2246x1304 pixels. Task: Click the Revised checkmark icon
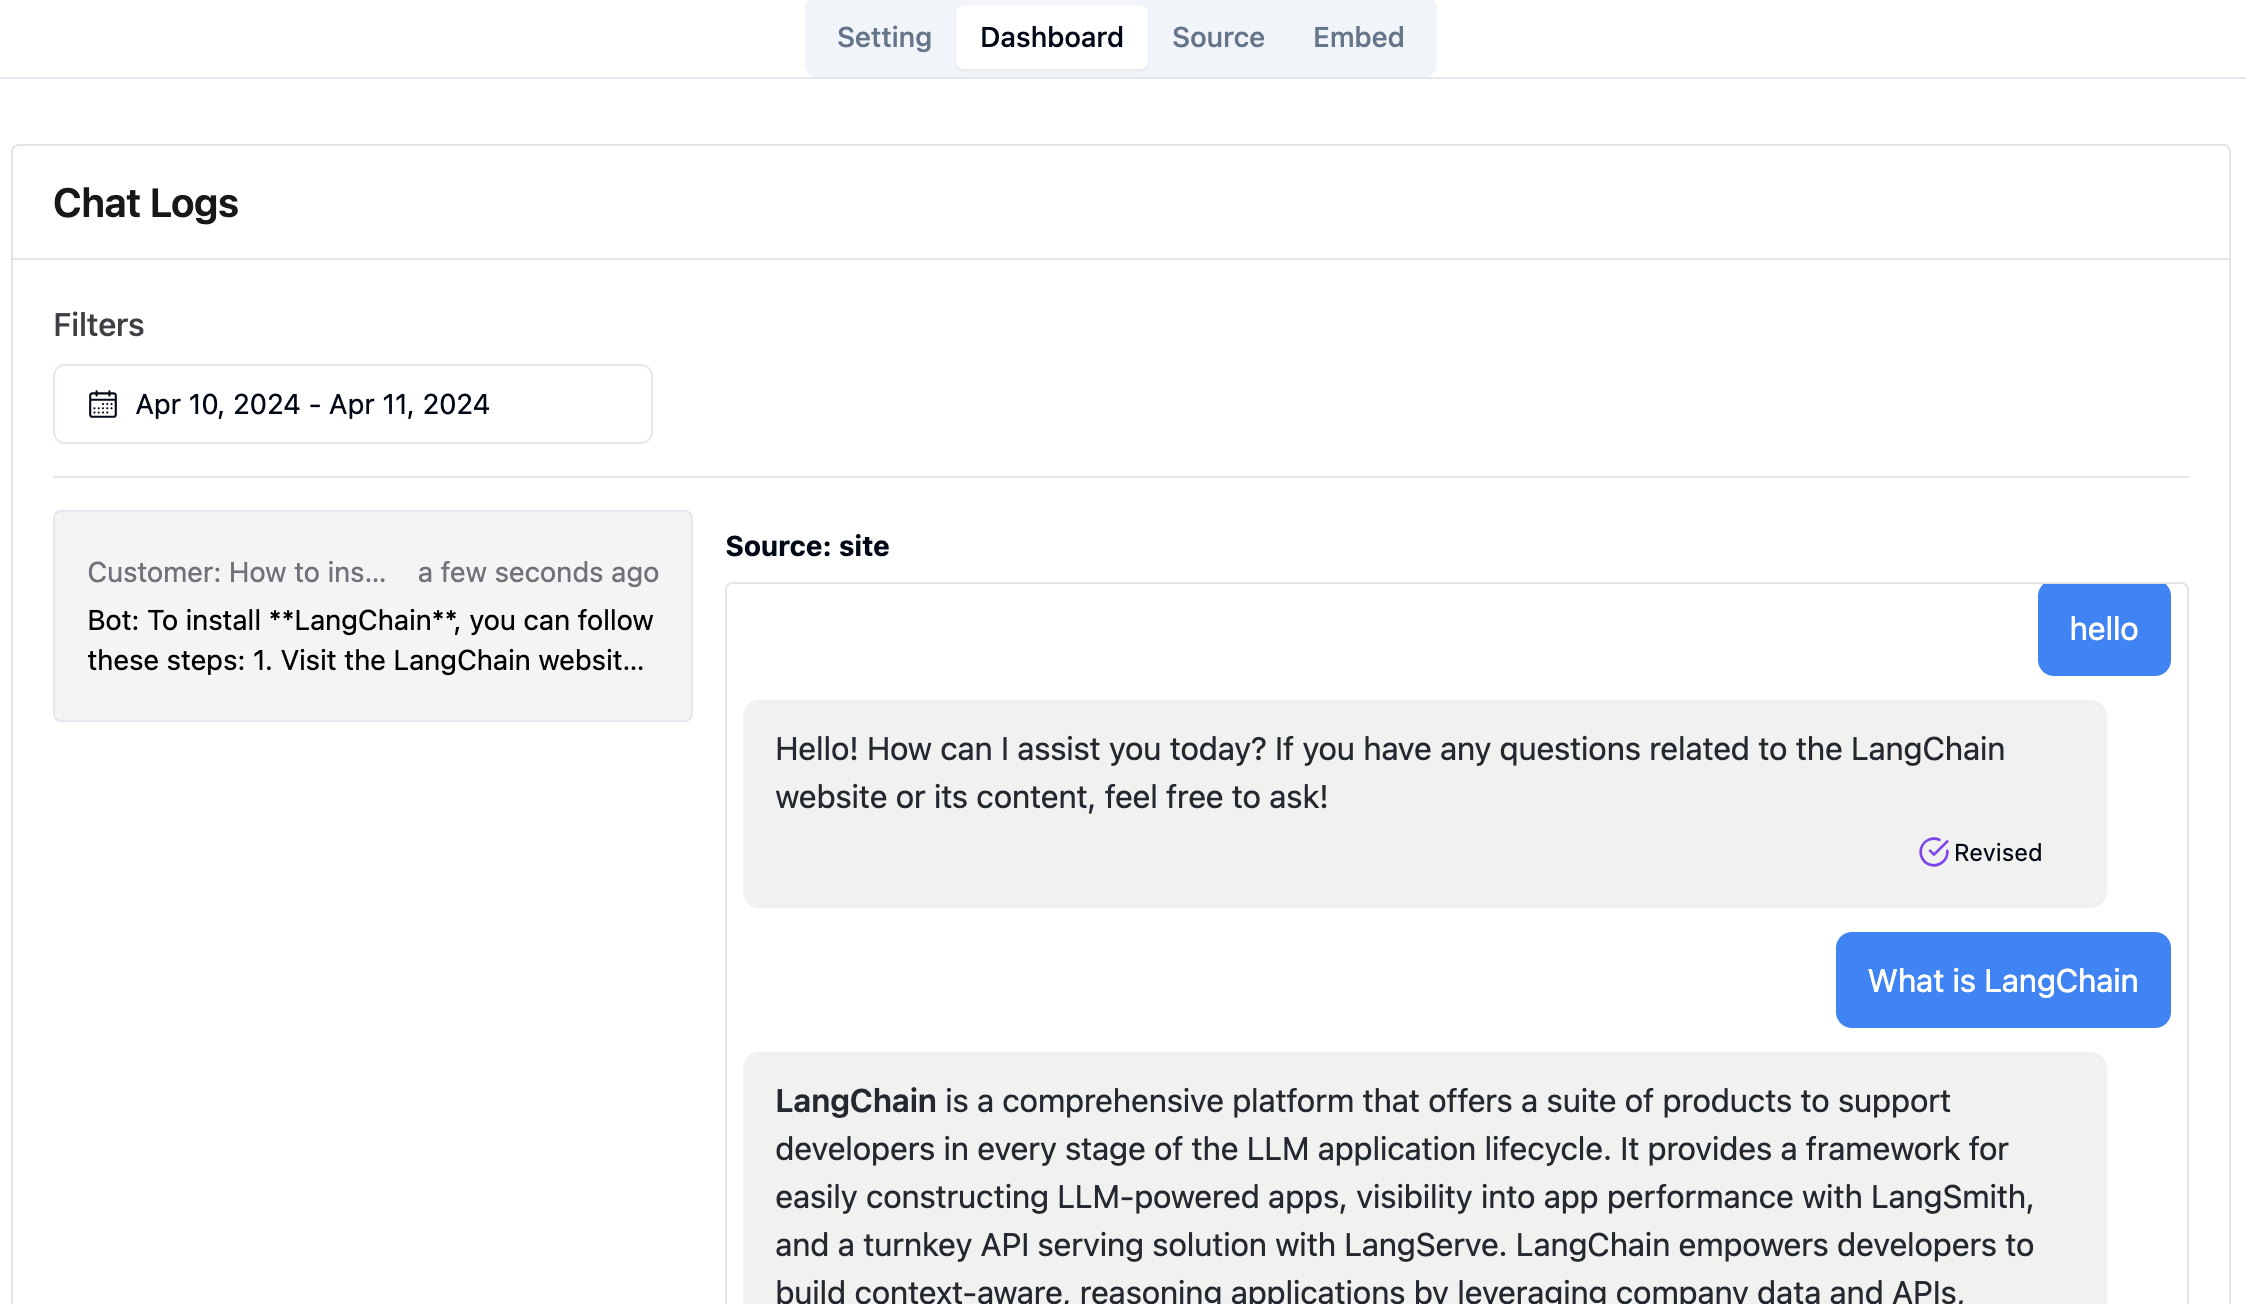pos(1933,852)
